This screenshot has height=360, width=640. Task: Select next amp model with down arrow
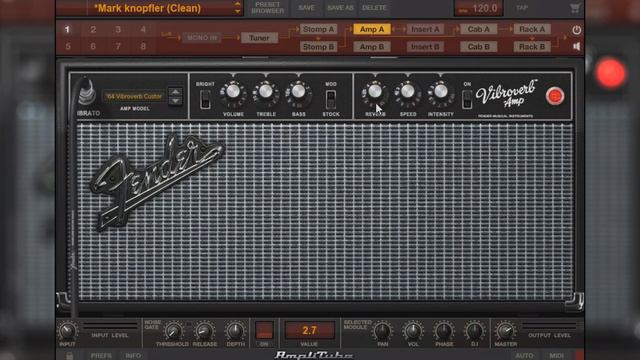pyautogui.click(x=176, y=101)
